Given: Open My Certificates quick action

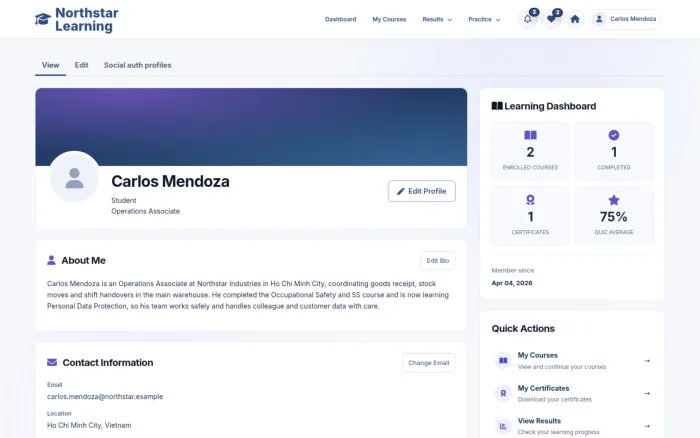Looking at the screenshot, I should click(x=572, y=393).
